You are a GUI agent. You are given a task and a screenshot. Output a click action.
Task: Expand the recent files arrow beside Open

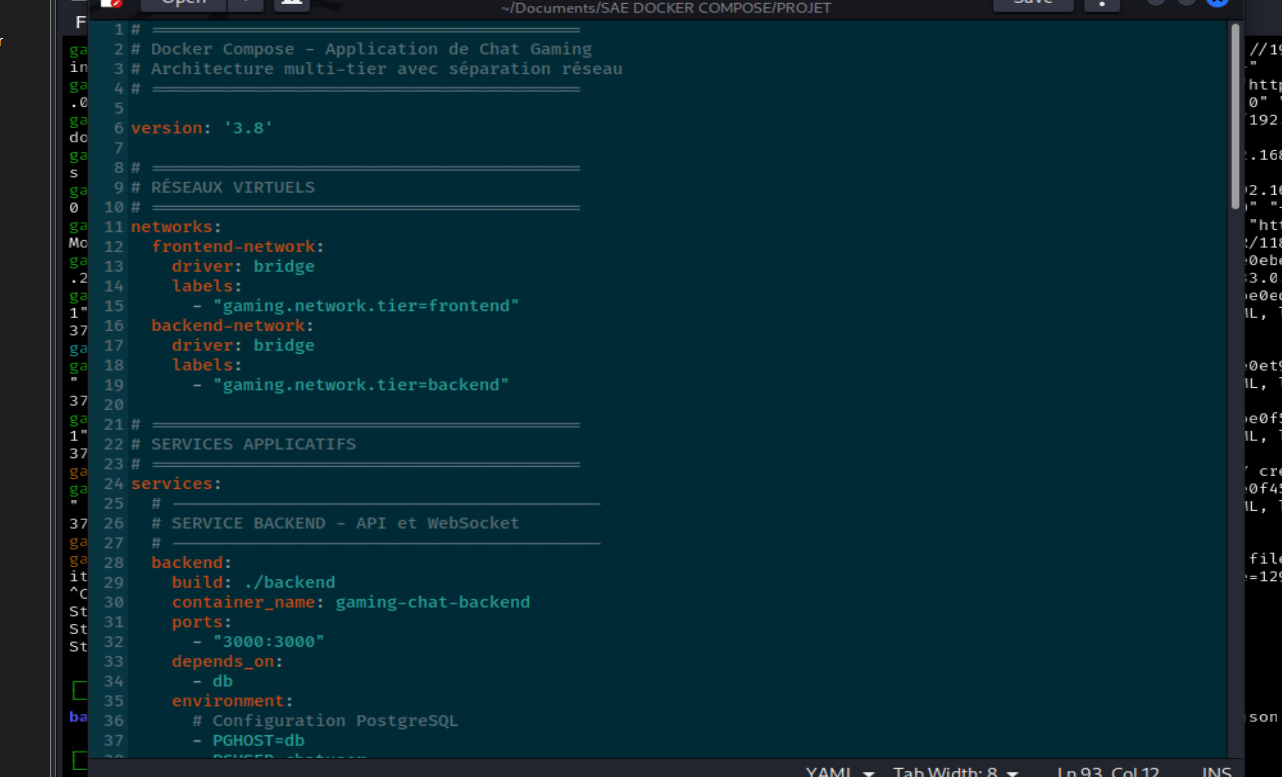246,3
